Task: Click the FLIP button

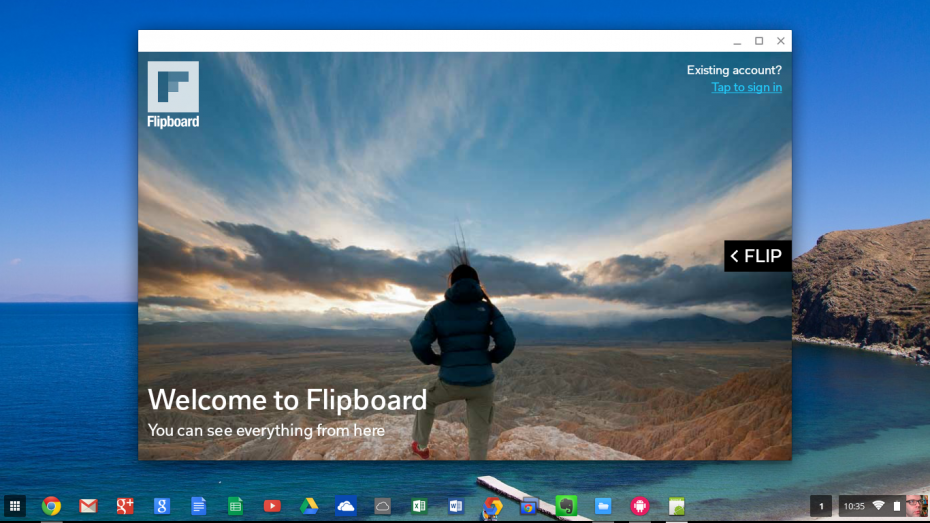Action: tap(757, 256)
